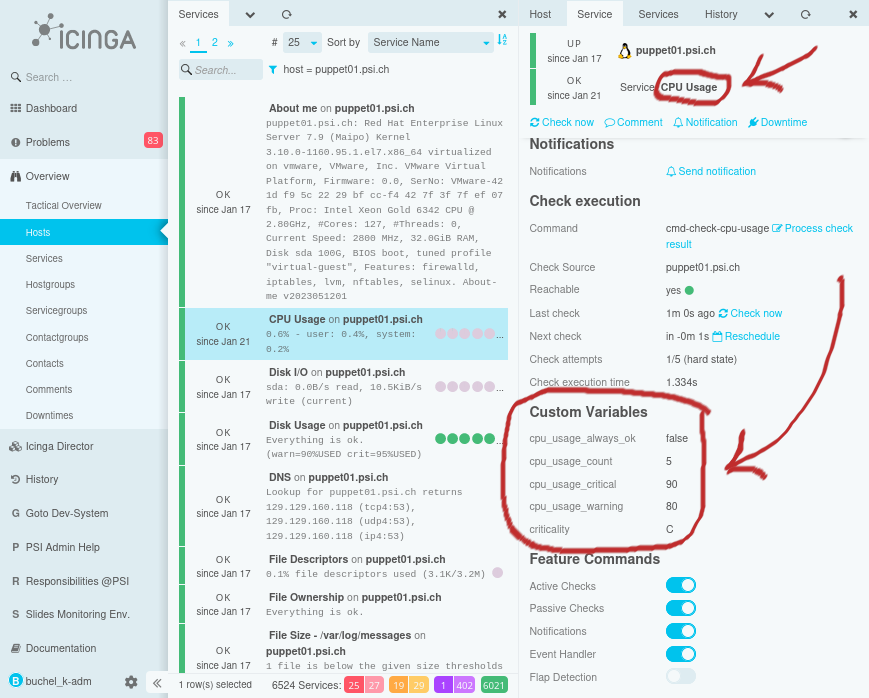Click the Icinga logo

pos(84,32)
